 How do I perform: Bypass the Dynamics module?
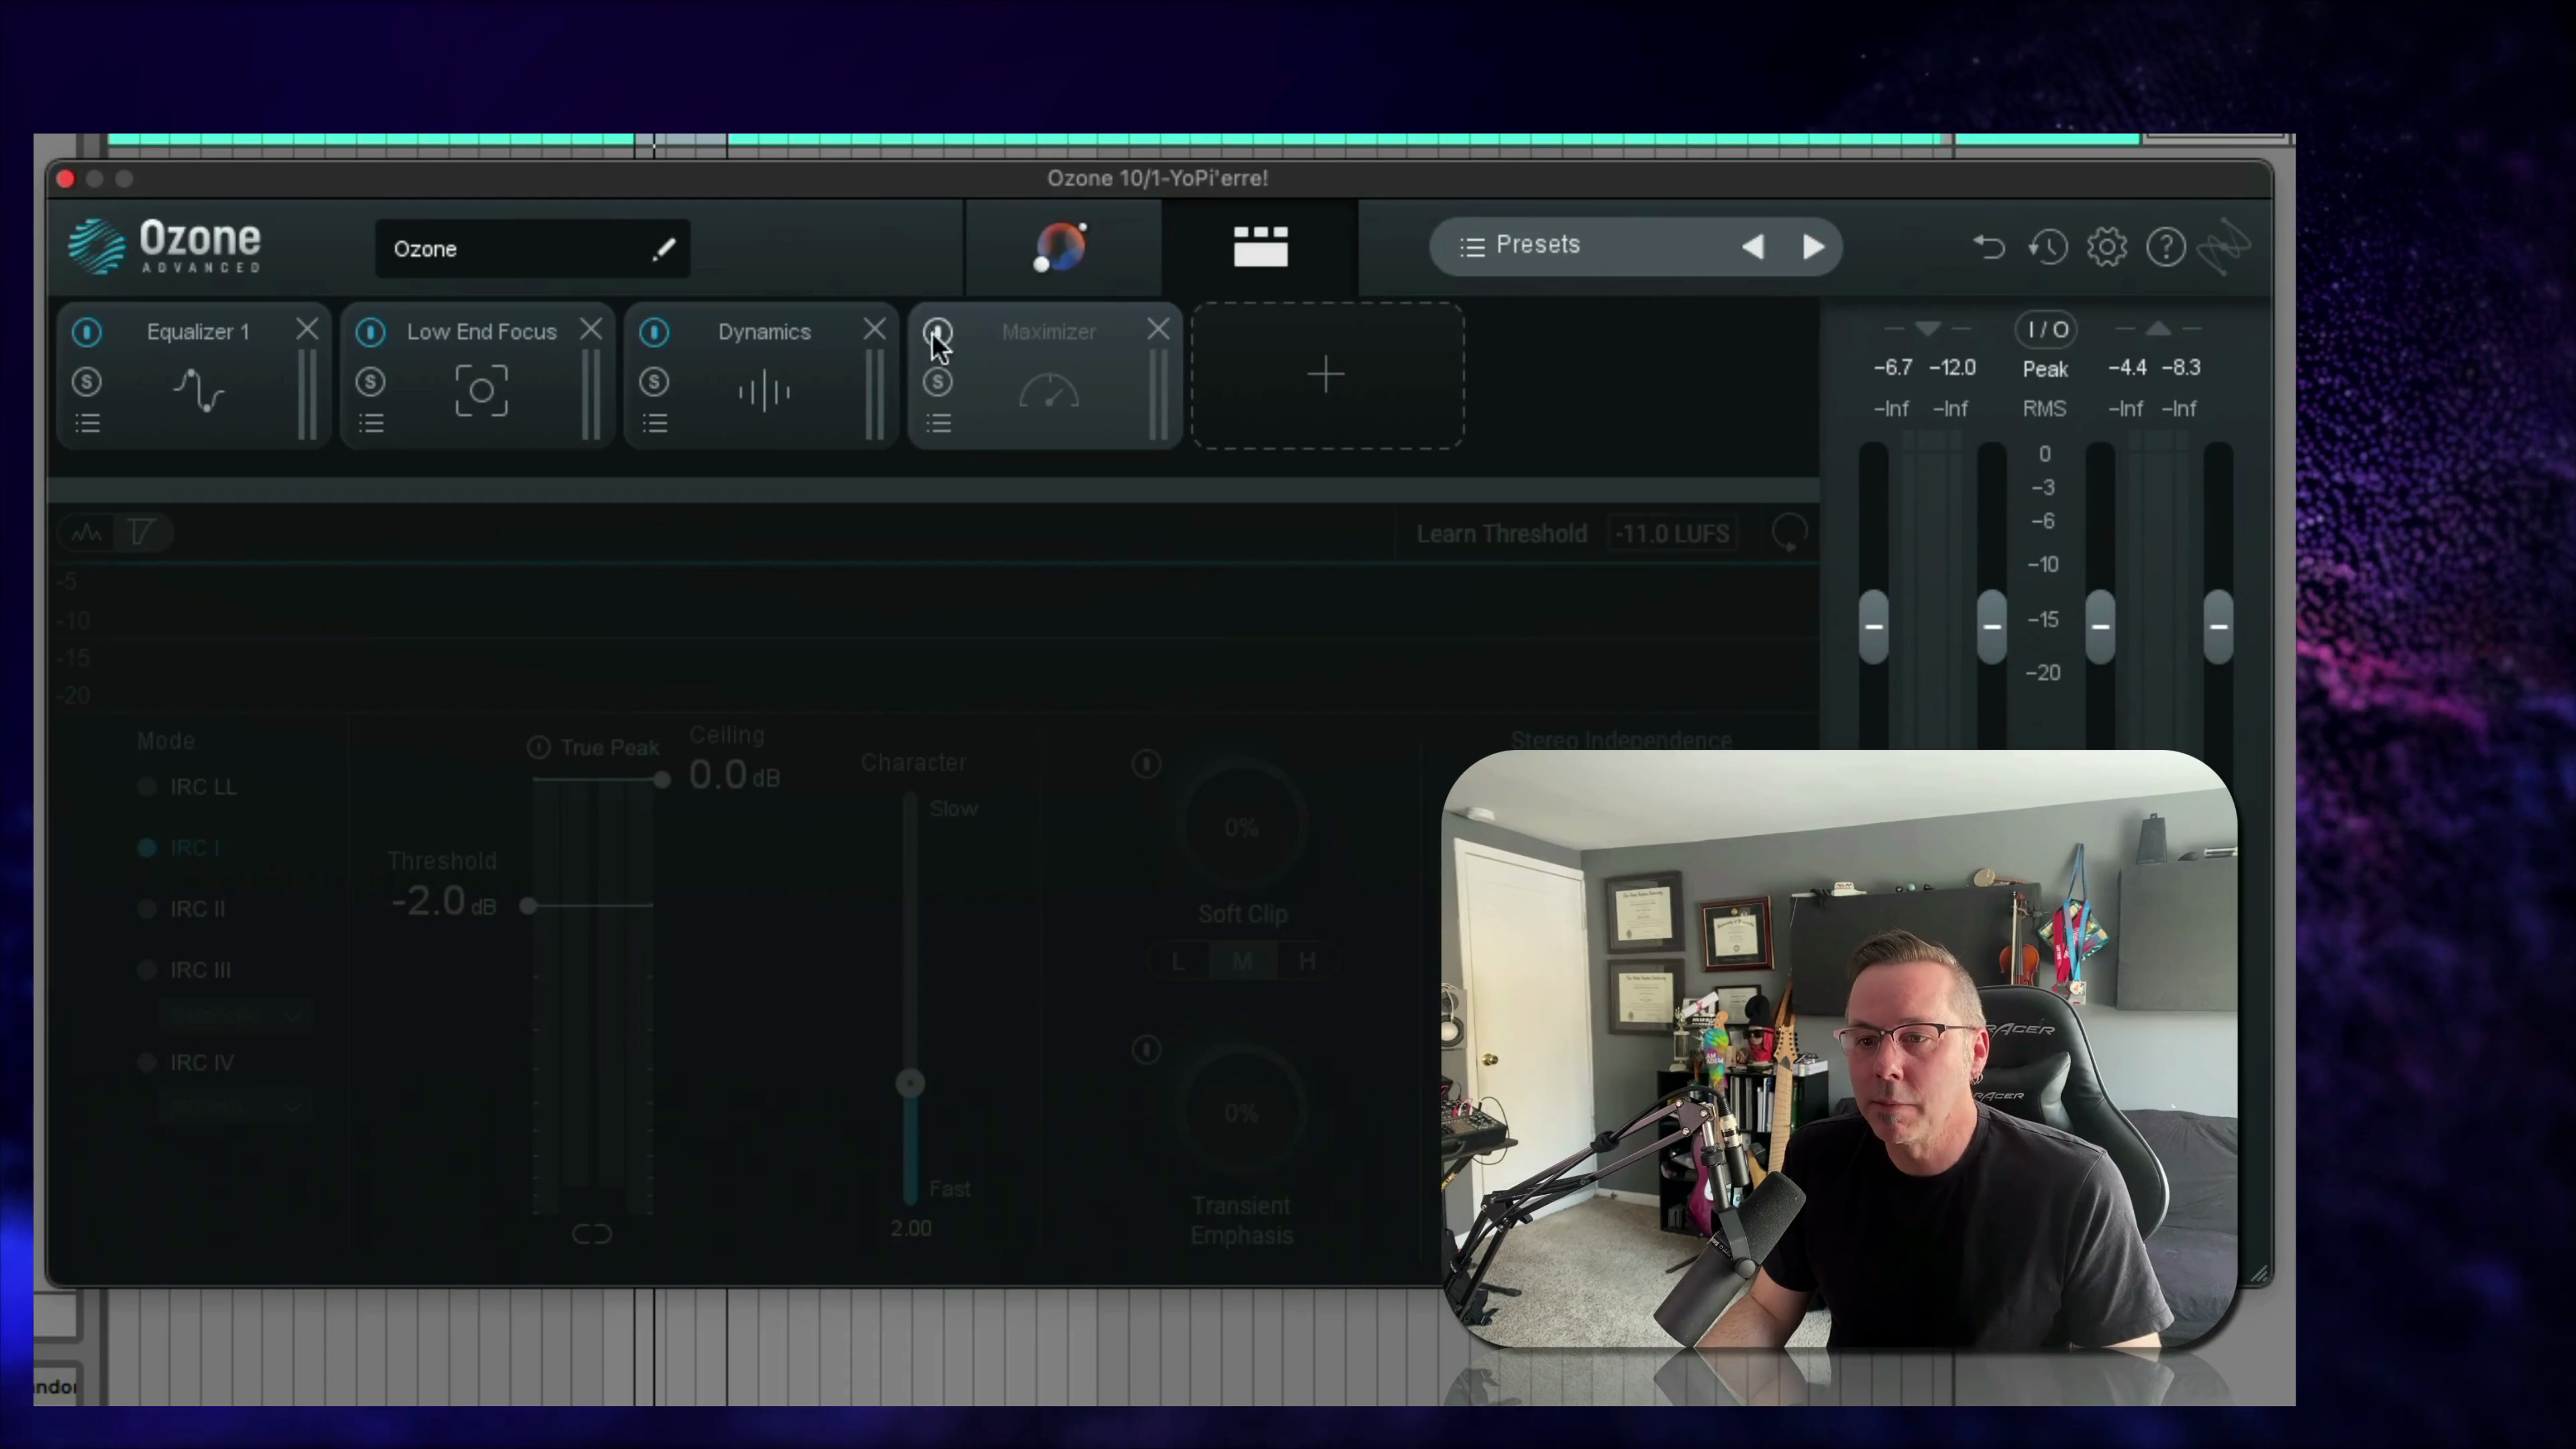655,332
